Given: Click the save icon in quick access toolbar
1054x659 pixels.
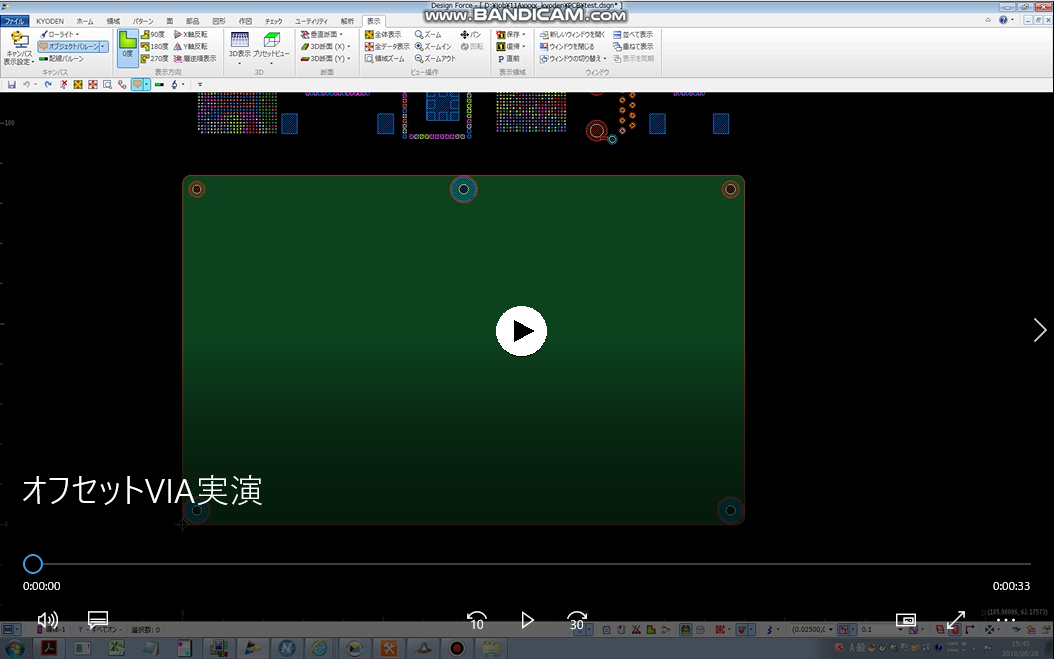Looking at the screenshot, I should 11,85.
